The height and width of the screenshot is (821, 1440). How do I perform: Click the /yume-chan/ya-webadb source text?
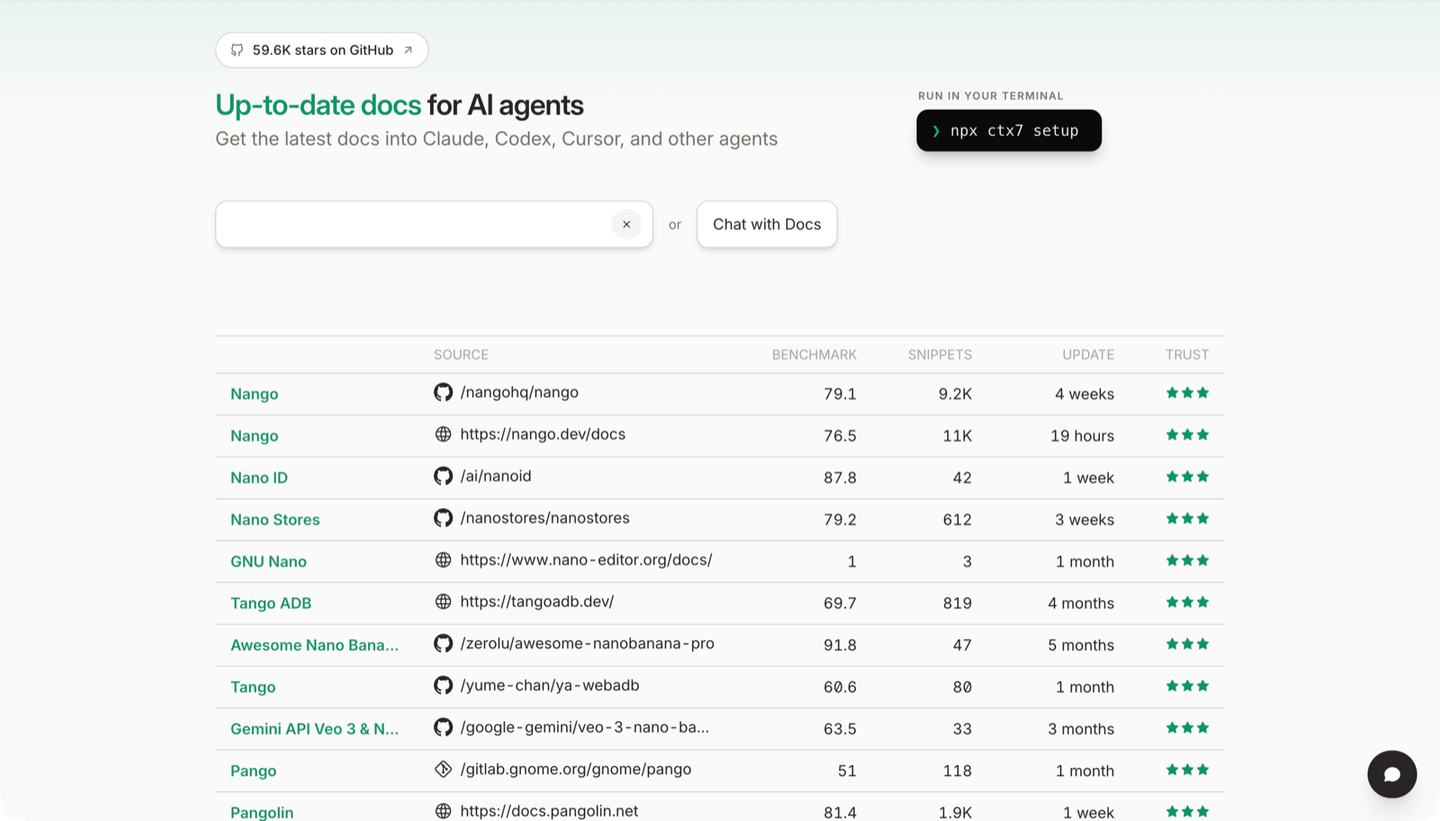point(550,686)
